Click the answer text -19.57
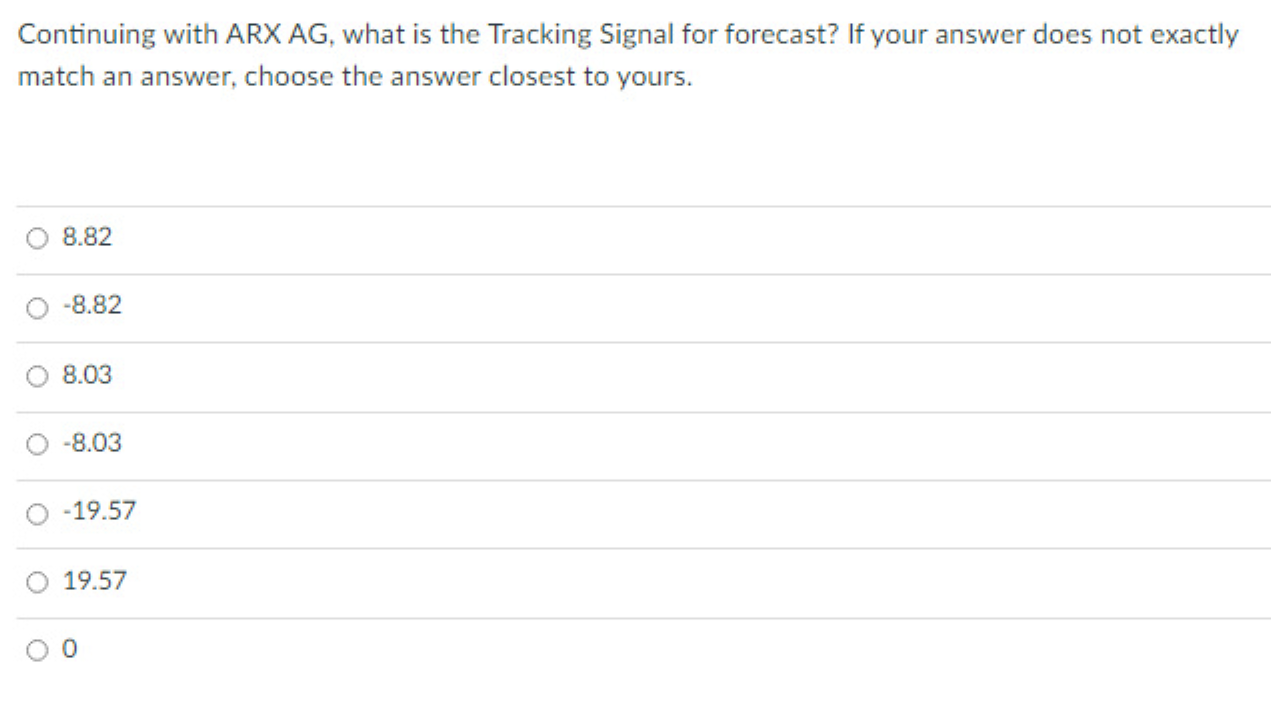Screen dimensions: 1271x709 click(x=101, y=512)
